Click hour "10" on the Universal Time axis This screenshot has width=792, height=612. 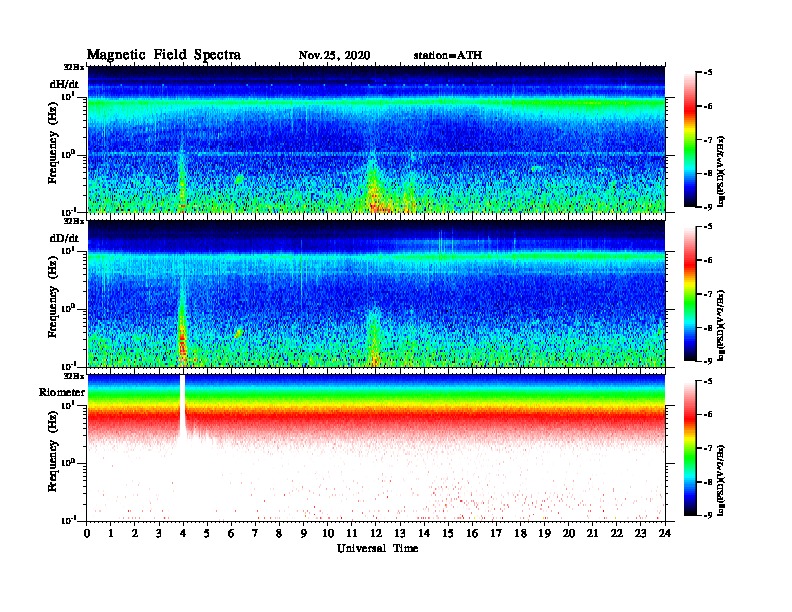(x=328, y=534)
